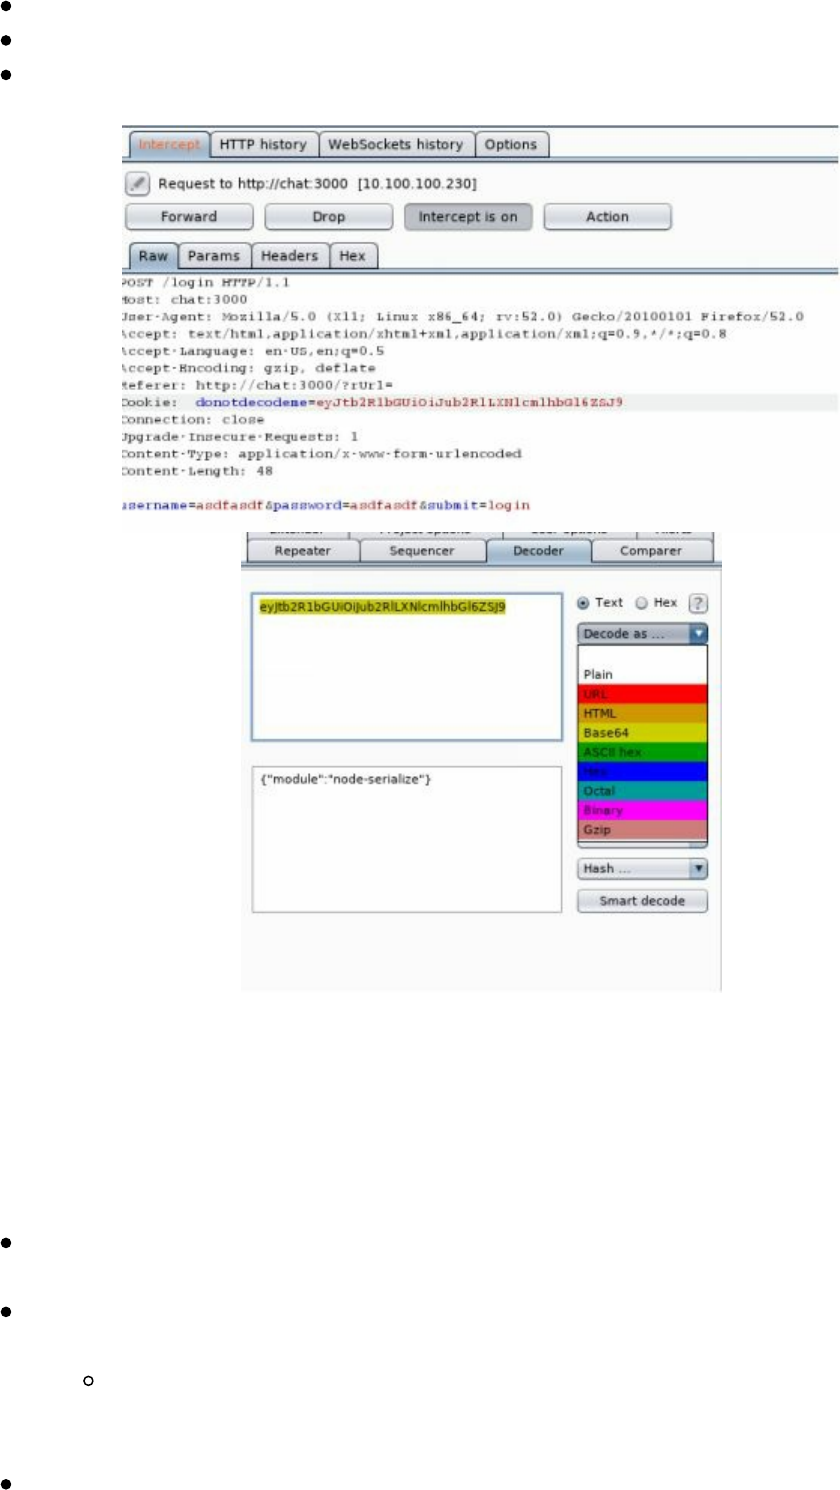This screenshot has height=1490, width=840.
Task: Choose Plain from decode list
Action: (x=642, y=674)
